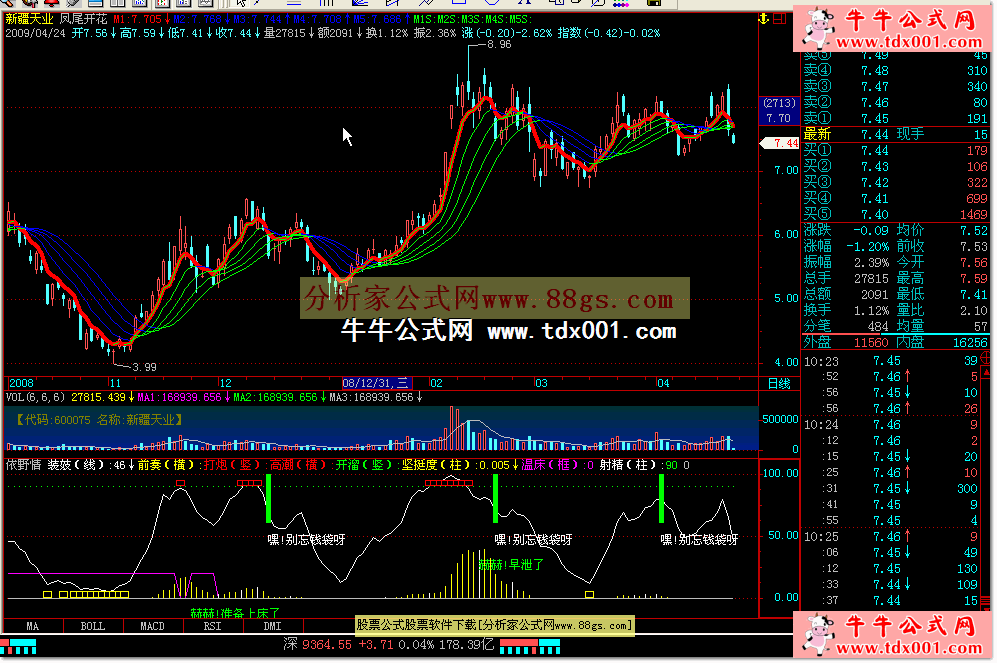The image size is (997, 663).
Task: Click the 温床(框) legend entry
Action: [x=558, y=465]
